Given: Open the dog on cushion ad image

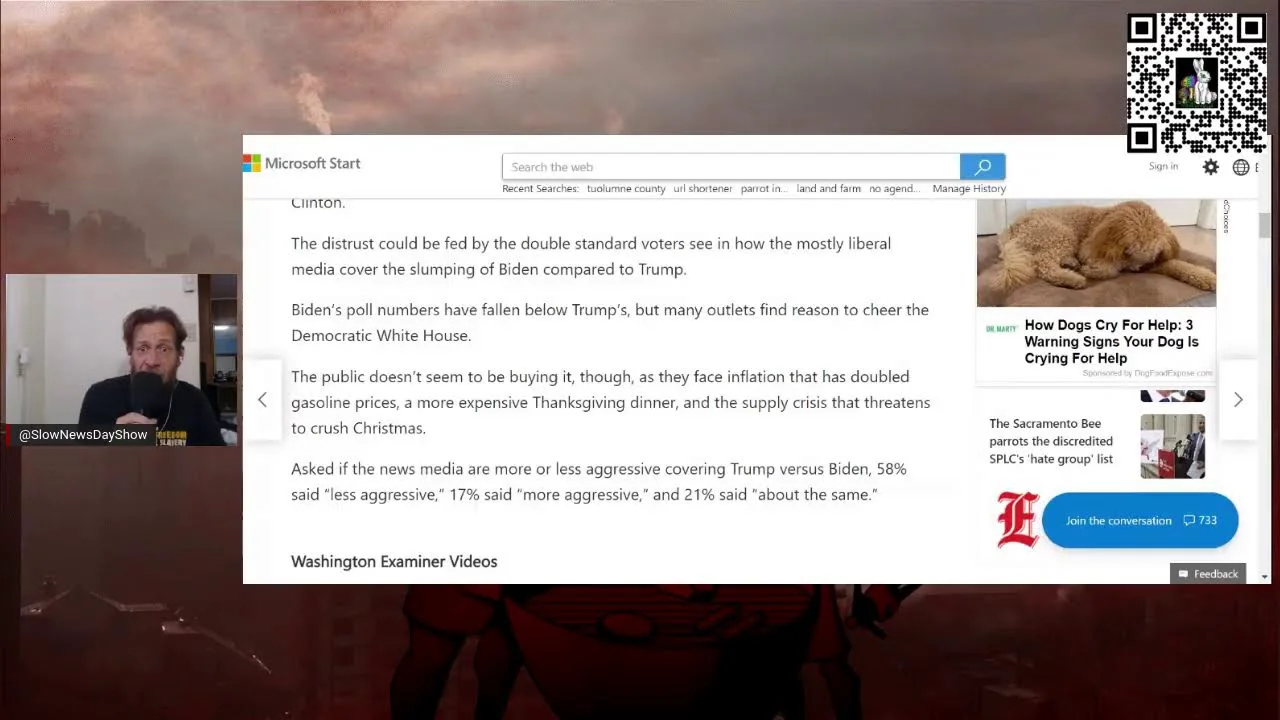Looking at the screenshot, I should [x=1096, y=253].
